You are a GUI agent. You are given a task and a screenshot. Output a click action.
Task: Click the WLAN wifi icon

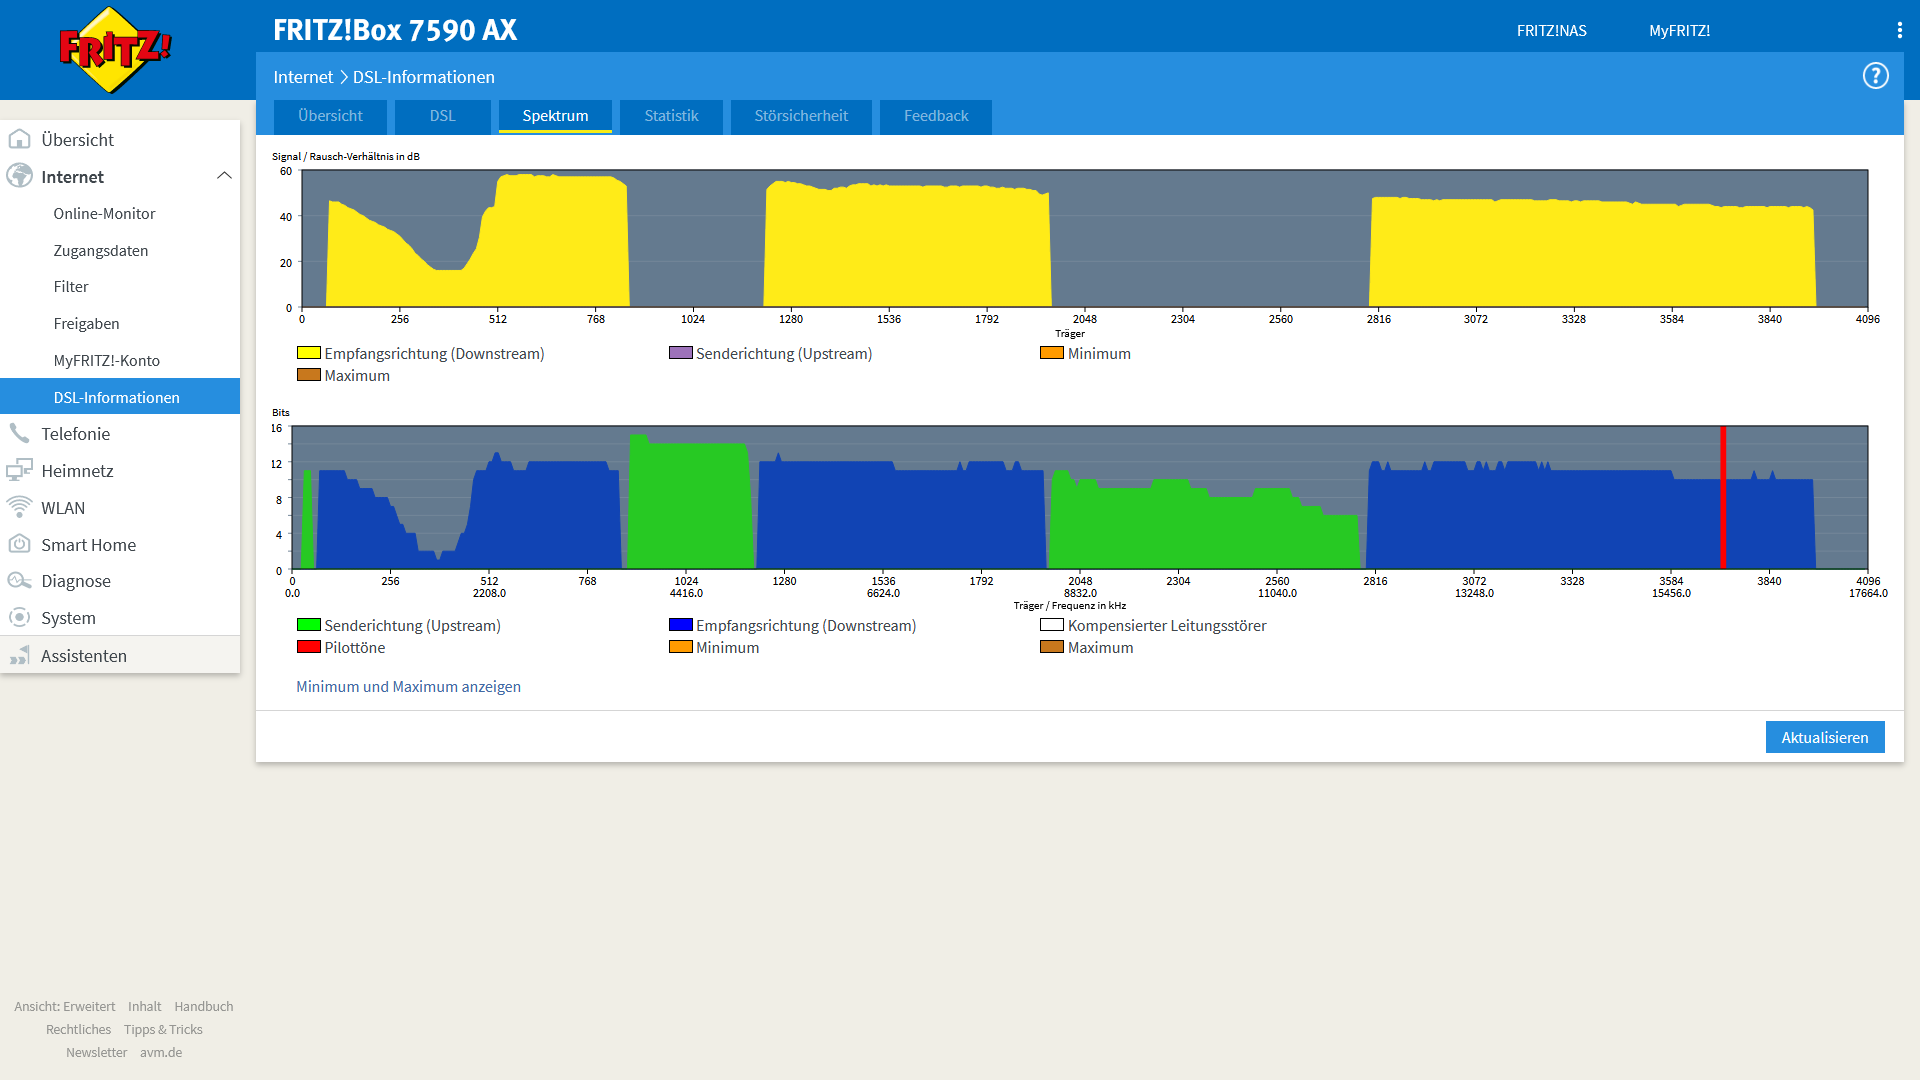click(x=19, y=507)
